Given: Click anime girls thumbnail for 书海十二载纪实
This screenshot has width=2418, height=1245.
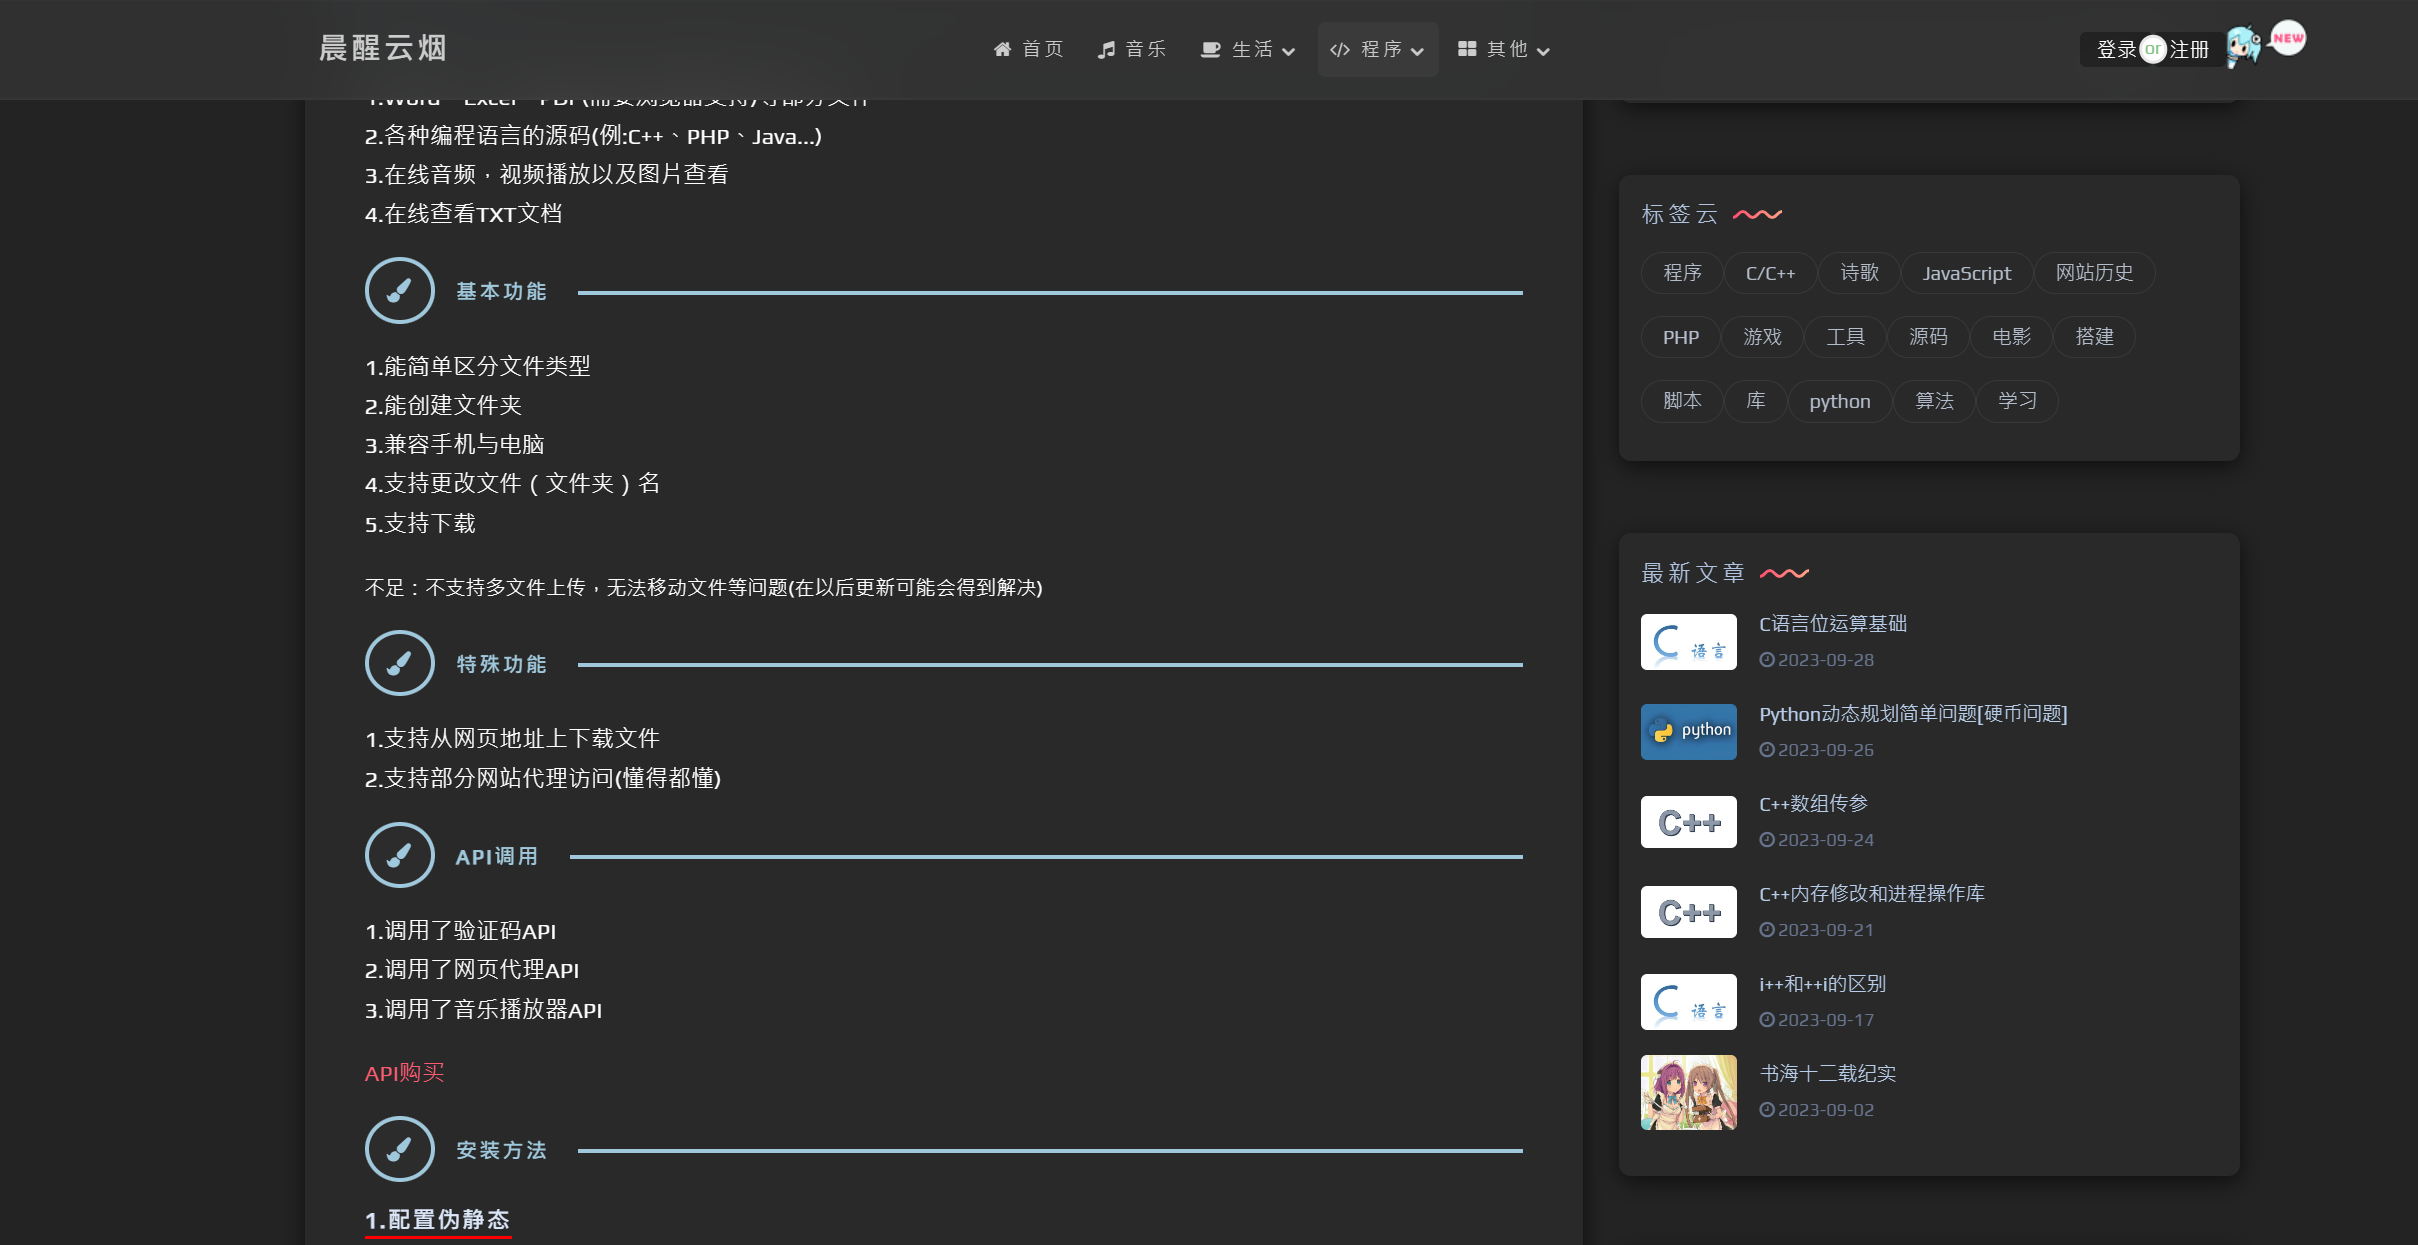Looking at the screenshot, I should click(1689, 1092).
